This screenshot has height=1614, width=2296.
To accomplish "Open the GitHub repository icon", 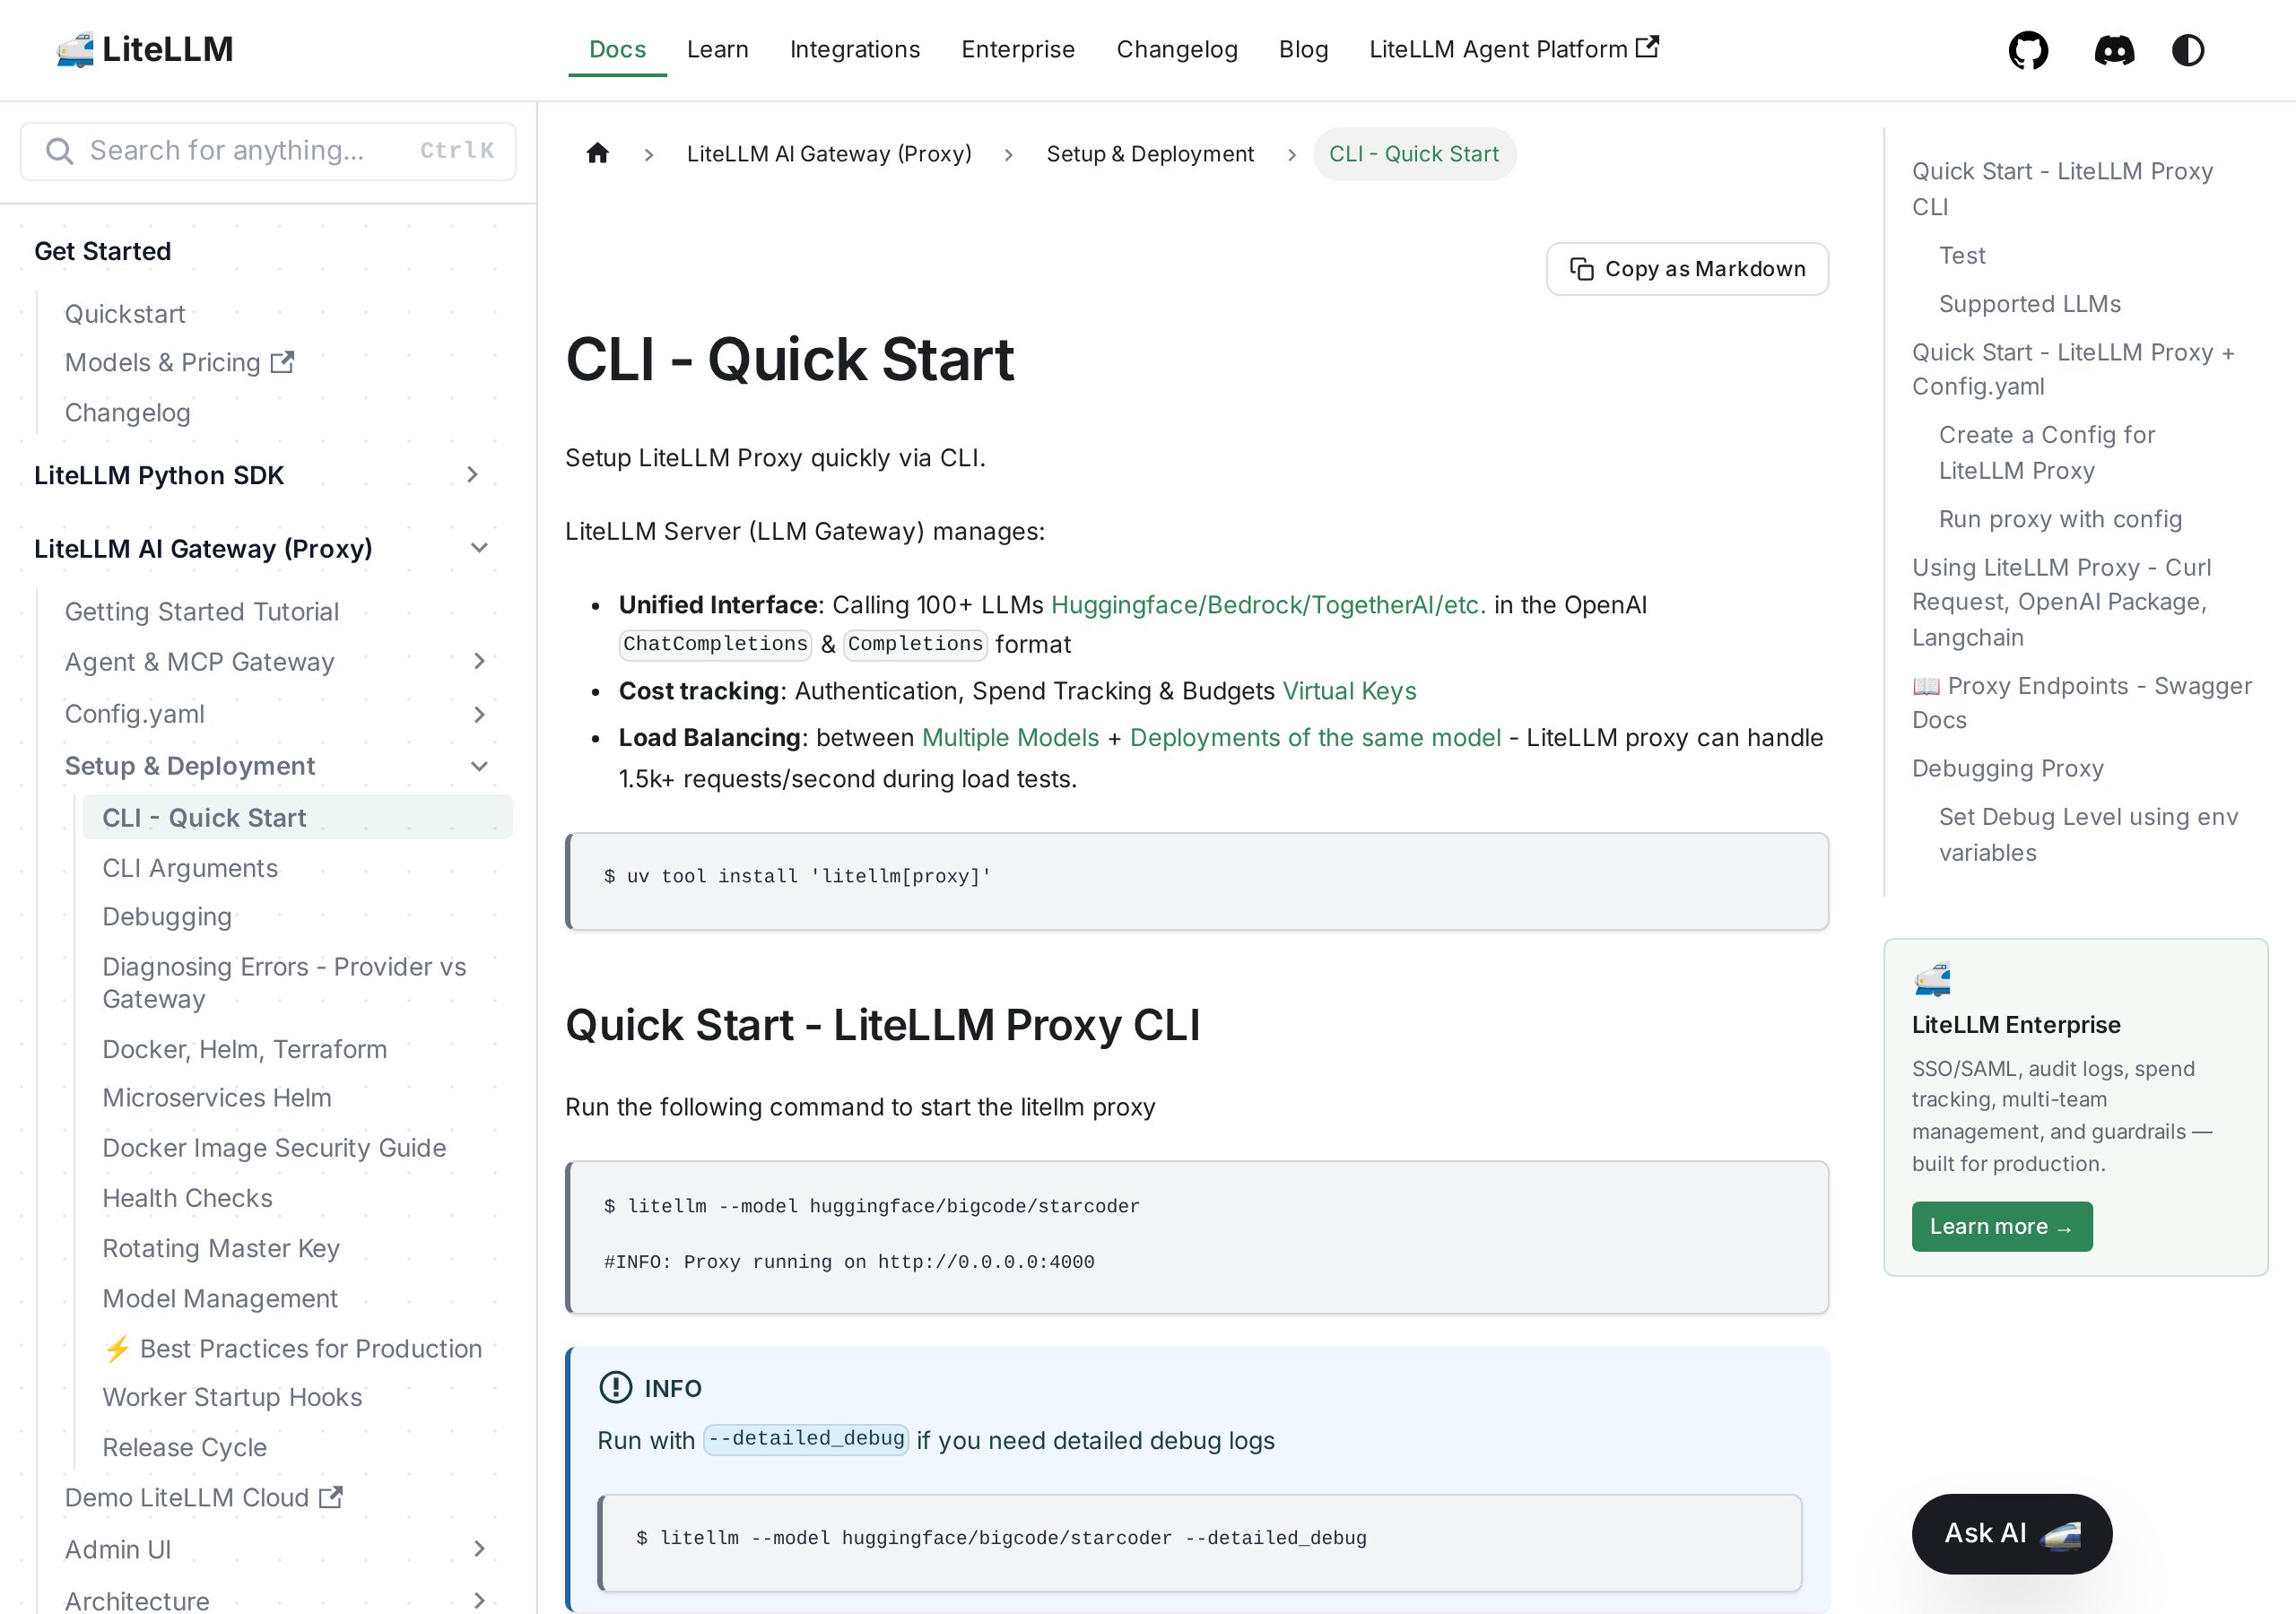I will pos(2028,50).
